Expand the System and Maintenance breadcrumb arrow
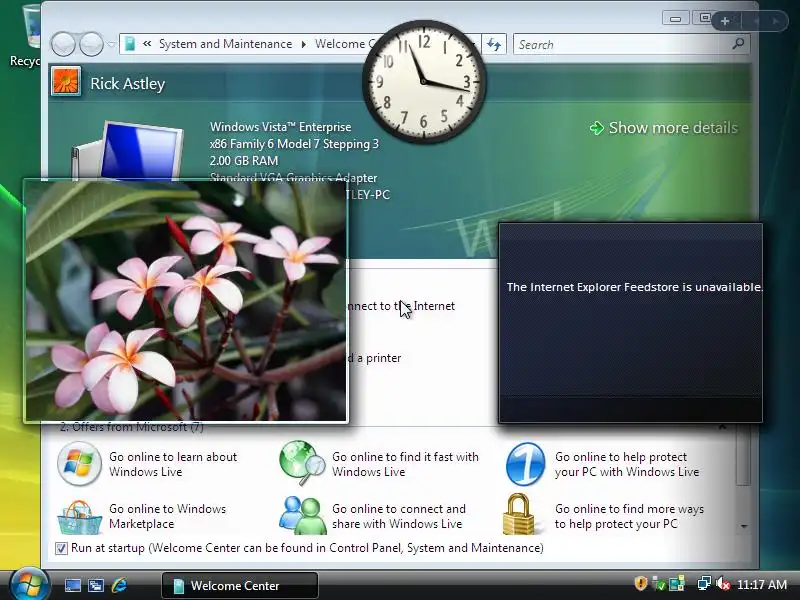Image resolution: width=800 pixels, height=600 pixels. [x=304, y=44]
